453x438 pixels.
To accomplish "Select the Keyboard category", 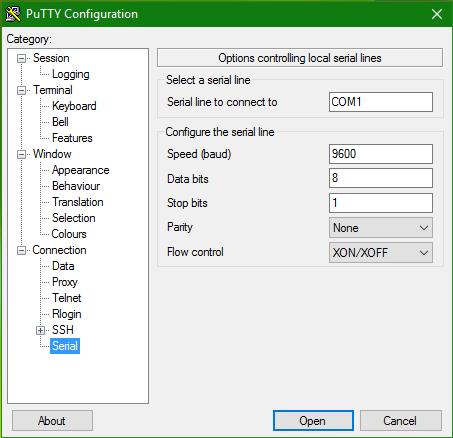I will (x=74, y=106).
